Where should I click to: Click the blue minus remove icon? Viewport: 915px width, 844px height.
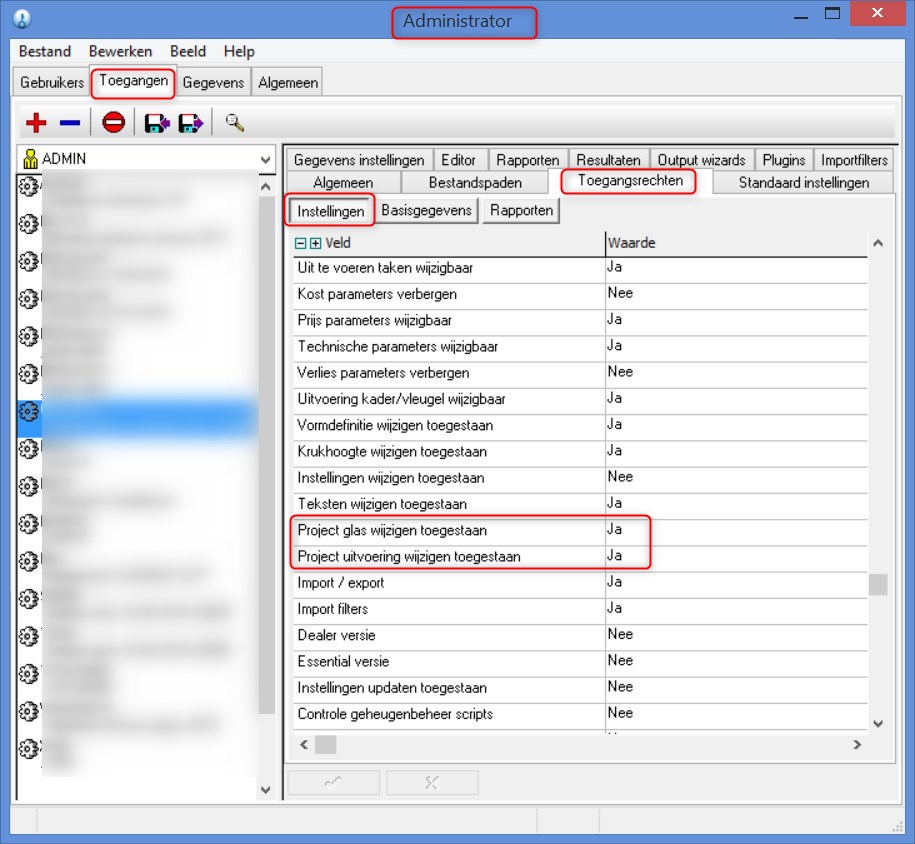coord(70,123)
